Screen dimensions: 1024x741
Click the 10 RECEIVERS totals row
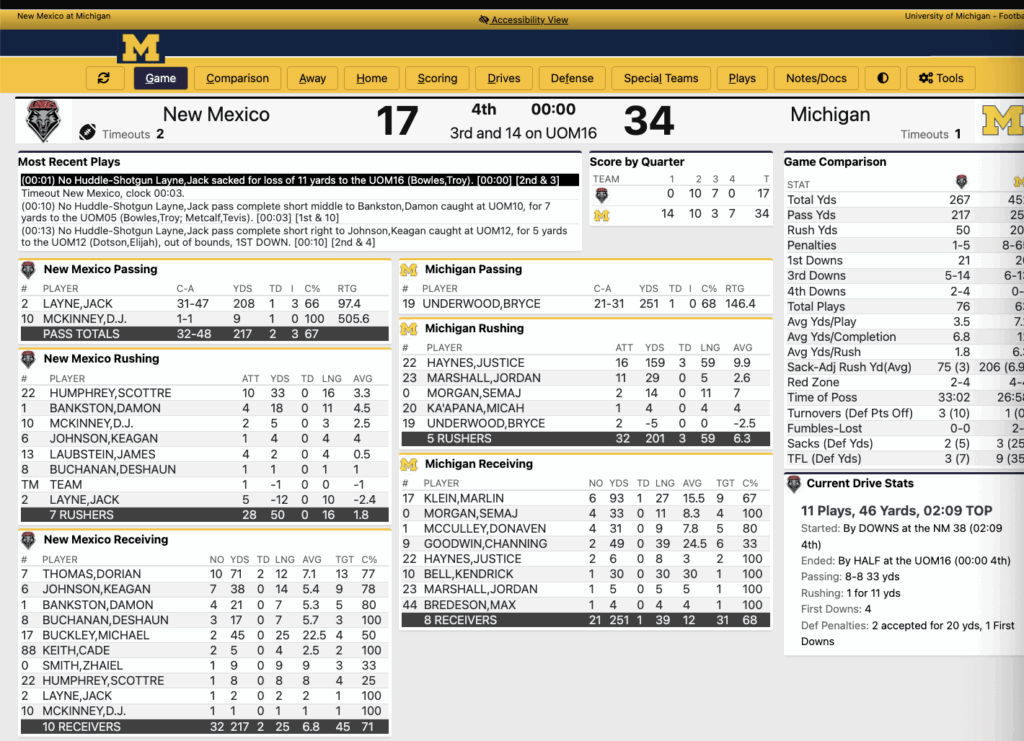[x=204, y=727]
